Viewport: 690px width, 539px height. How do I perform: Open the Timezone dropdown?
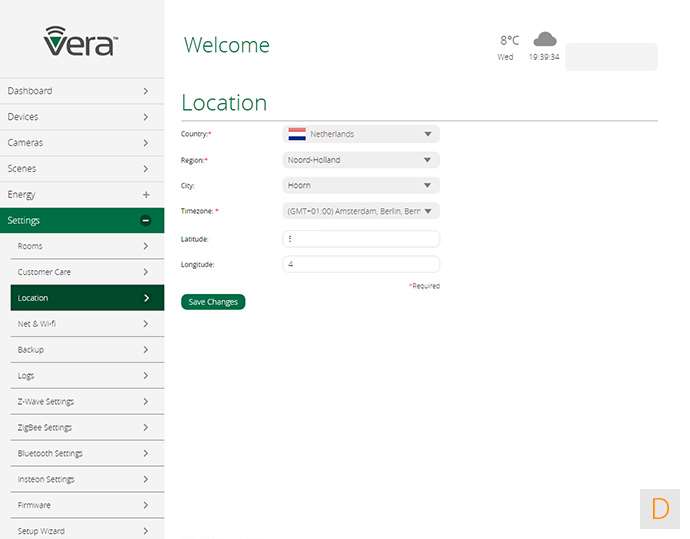(x=361, y=212)
